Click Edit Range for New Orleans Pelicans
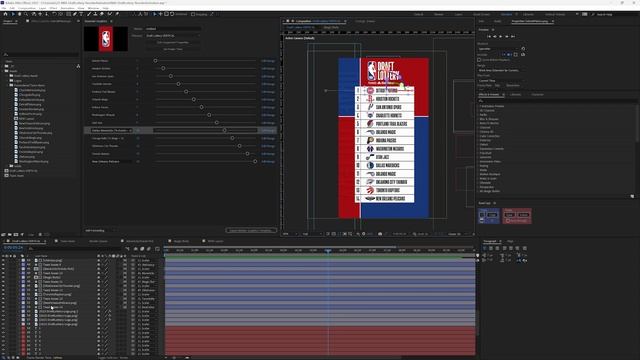Image resolution: width=640 pixels, height=360 pixels. (268, 162)
